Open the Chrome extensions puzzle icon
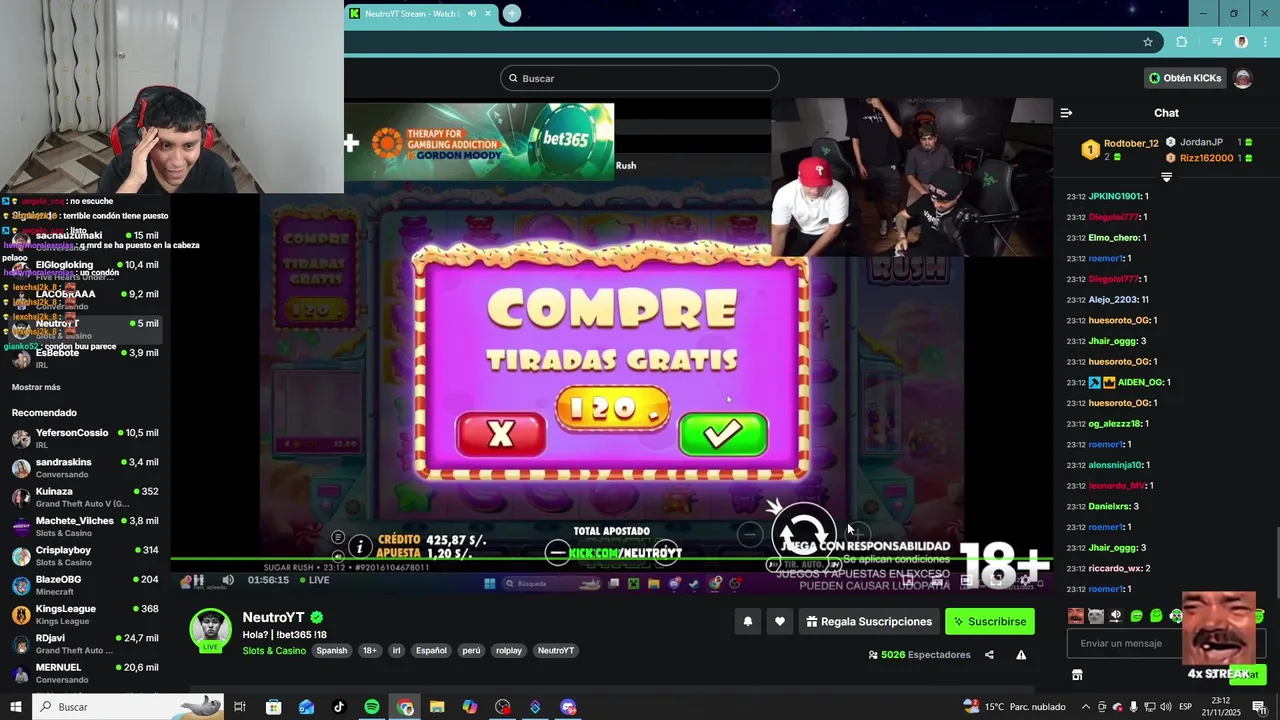This screenshot has height=720, width=1280. (x=1182, y=42)
